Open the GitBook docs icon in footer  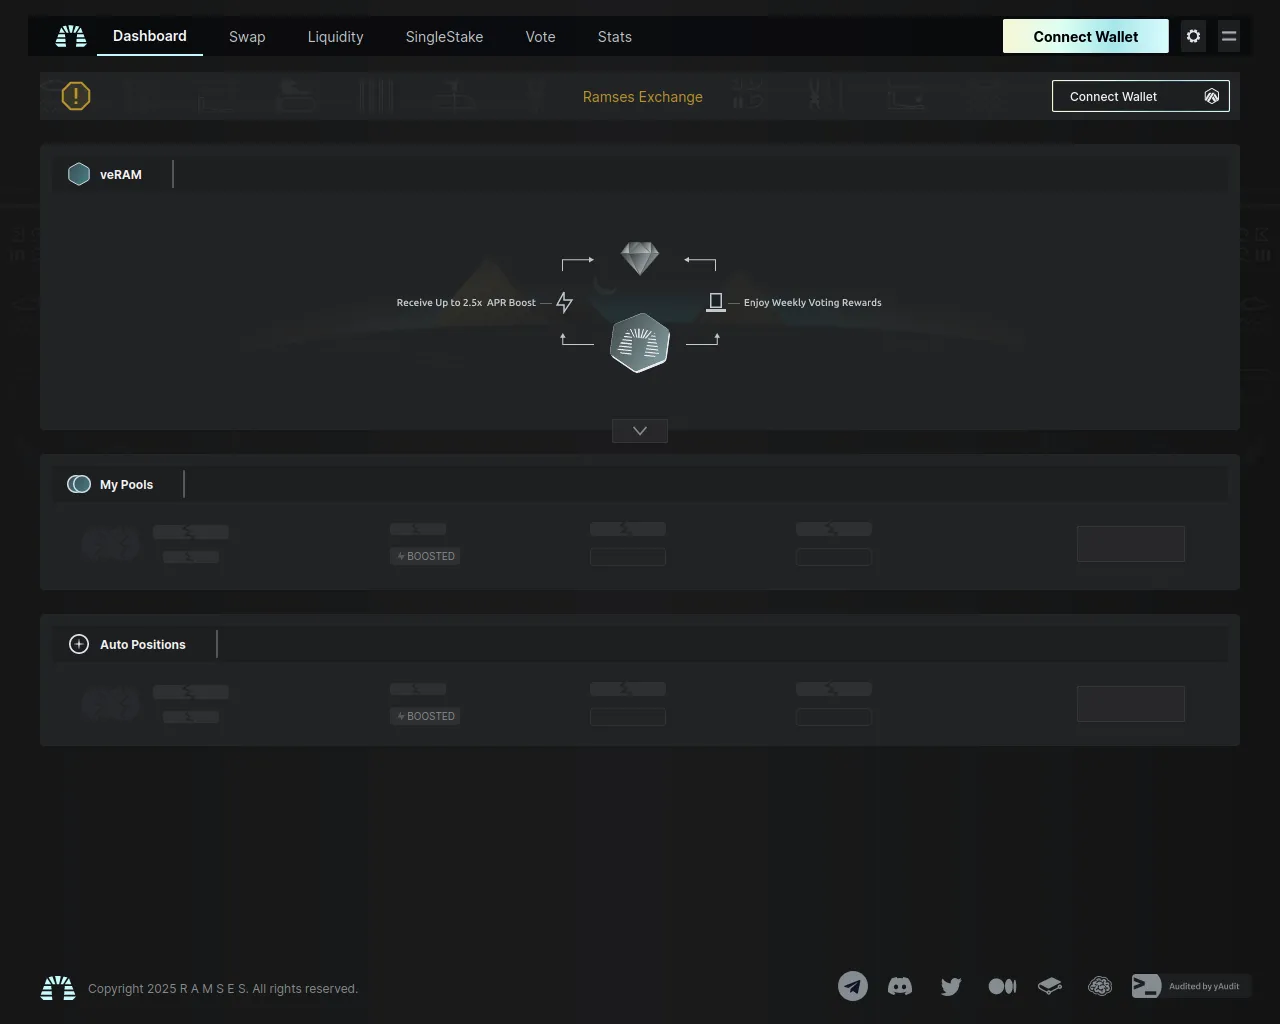coord(1049,986)
